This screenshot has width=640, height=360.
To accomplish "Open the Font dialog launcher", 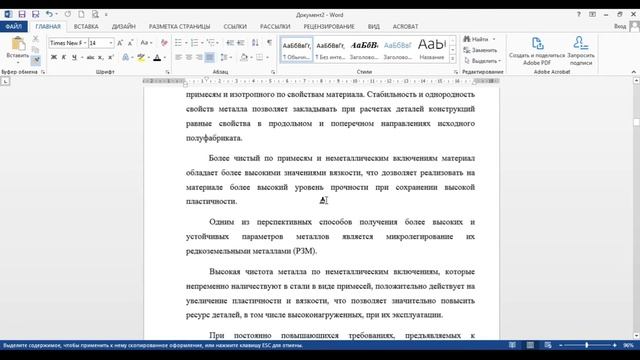I will pyautogui.click(x=167, y=72).
